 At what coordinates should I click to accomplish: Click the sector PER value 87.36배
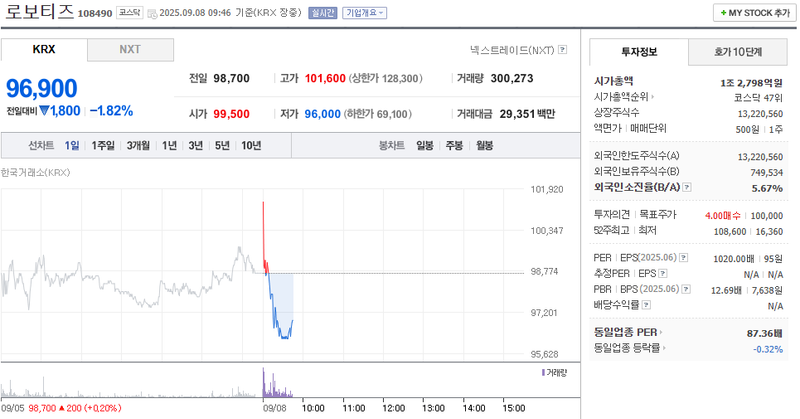[x=764, y=333]
